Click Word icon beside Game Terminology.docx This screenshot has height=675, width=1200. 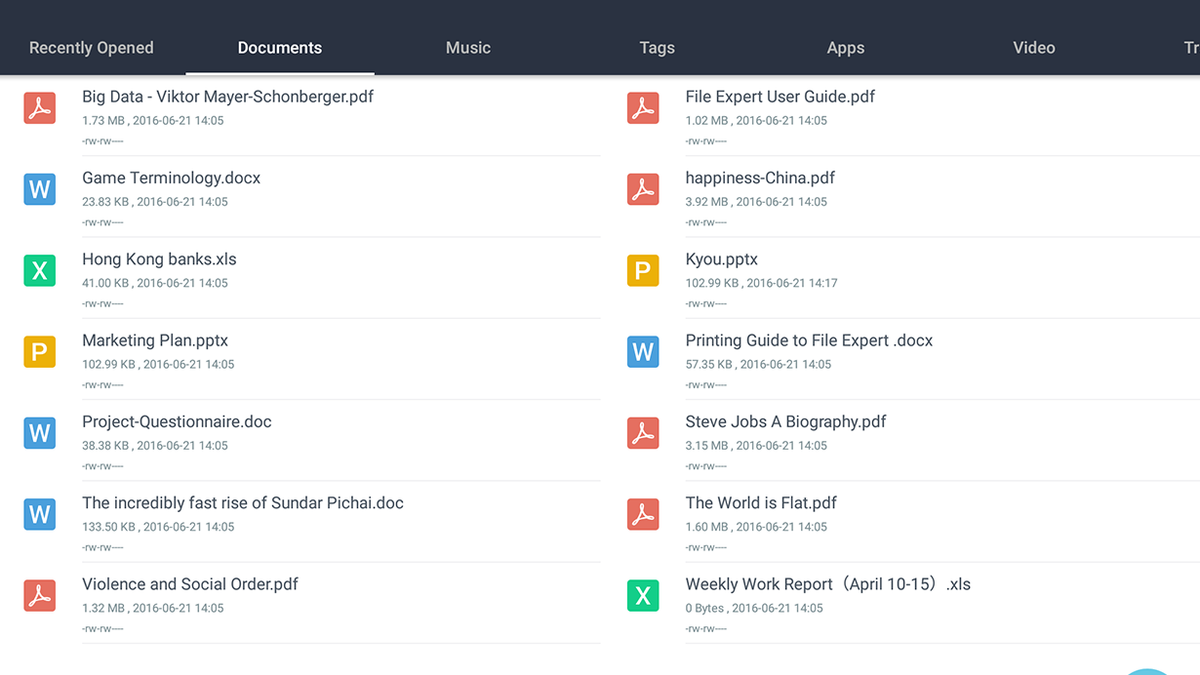click(40, 188)
